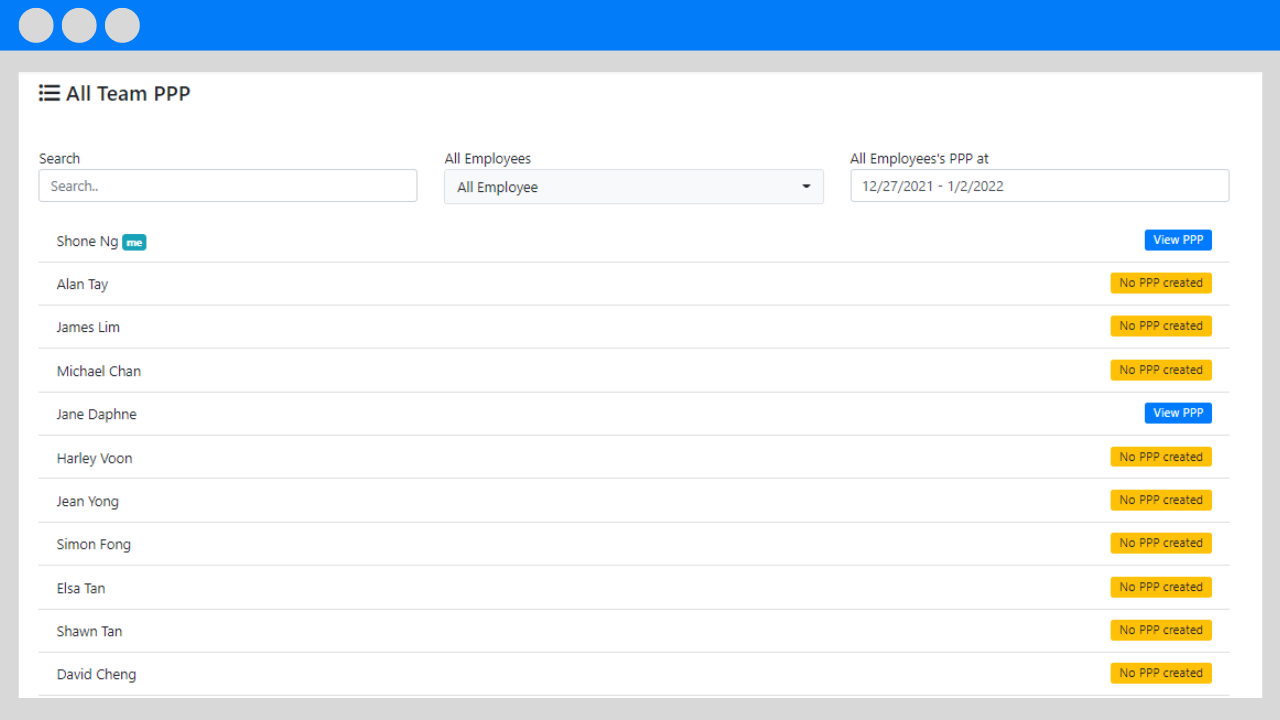
Task: Select the name Michael Chan
Action: (99, 371)
